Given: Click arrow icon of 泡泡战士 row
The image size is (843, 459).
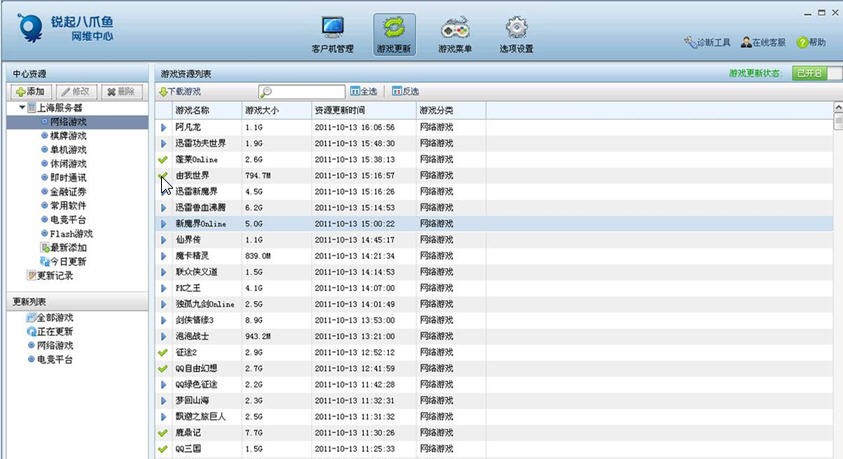Looking at the screenshot, I should 163,336.
